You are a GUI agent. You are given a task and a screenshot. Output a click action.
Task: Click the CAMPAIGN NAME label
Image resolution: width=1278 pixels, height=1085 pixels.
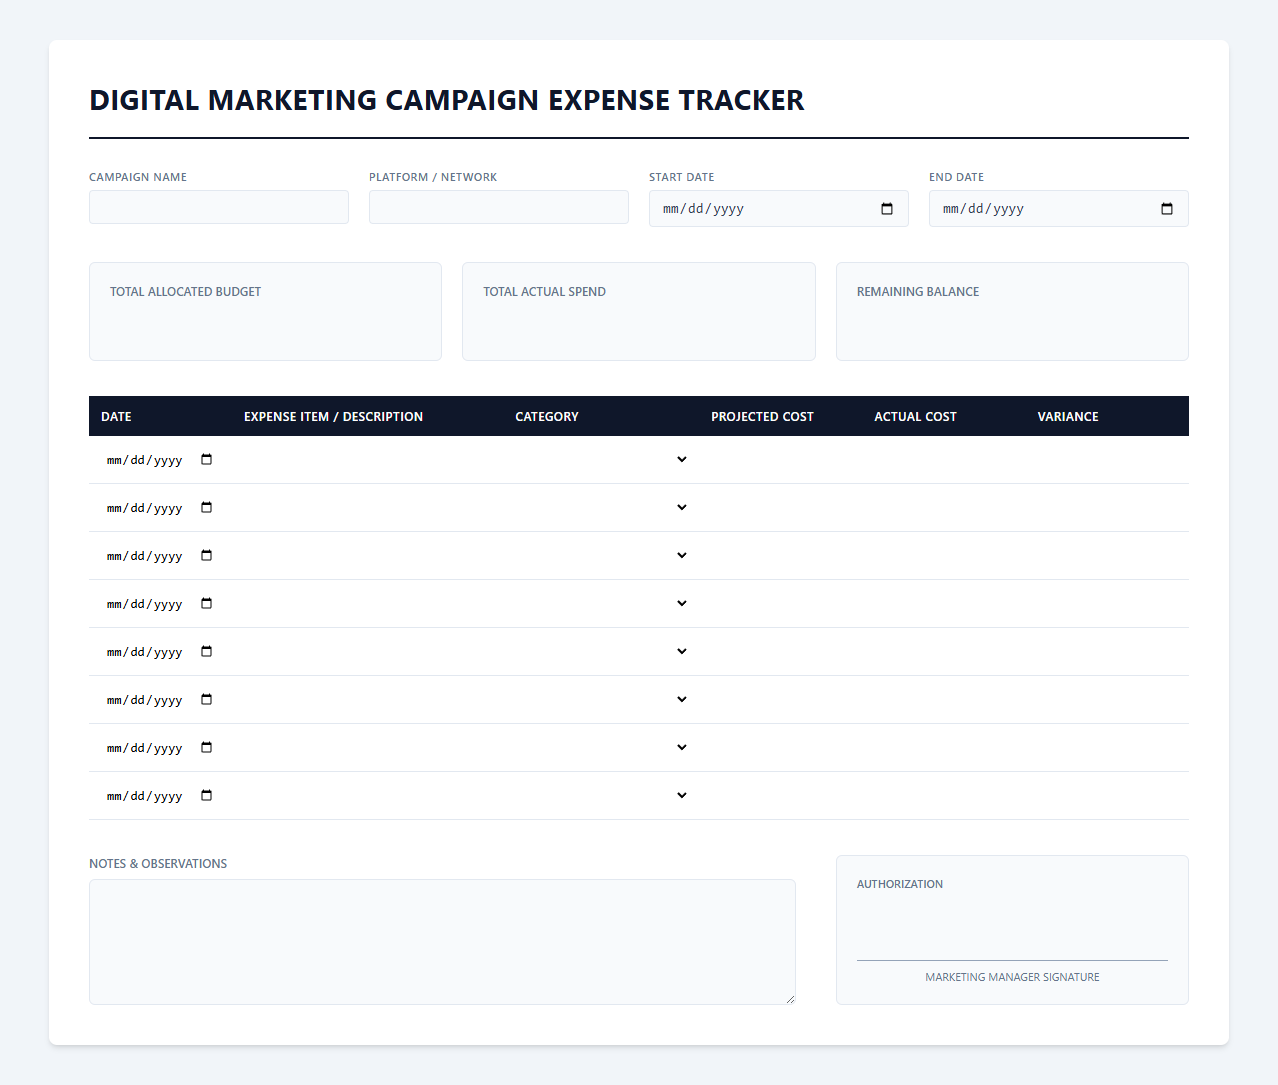(x=138, y=177)
